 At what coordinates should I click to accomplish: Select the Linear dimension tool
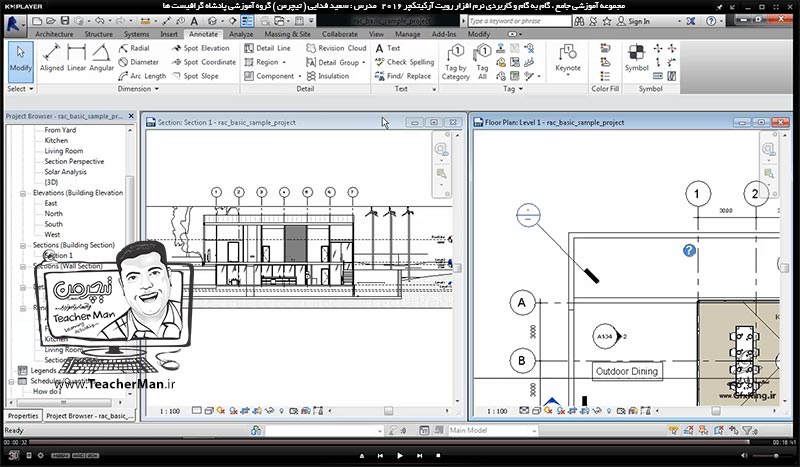pyautogui.click(x=76, y=58)
